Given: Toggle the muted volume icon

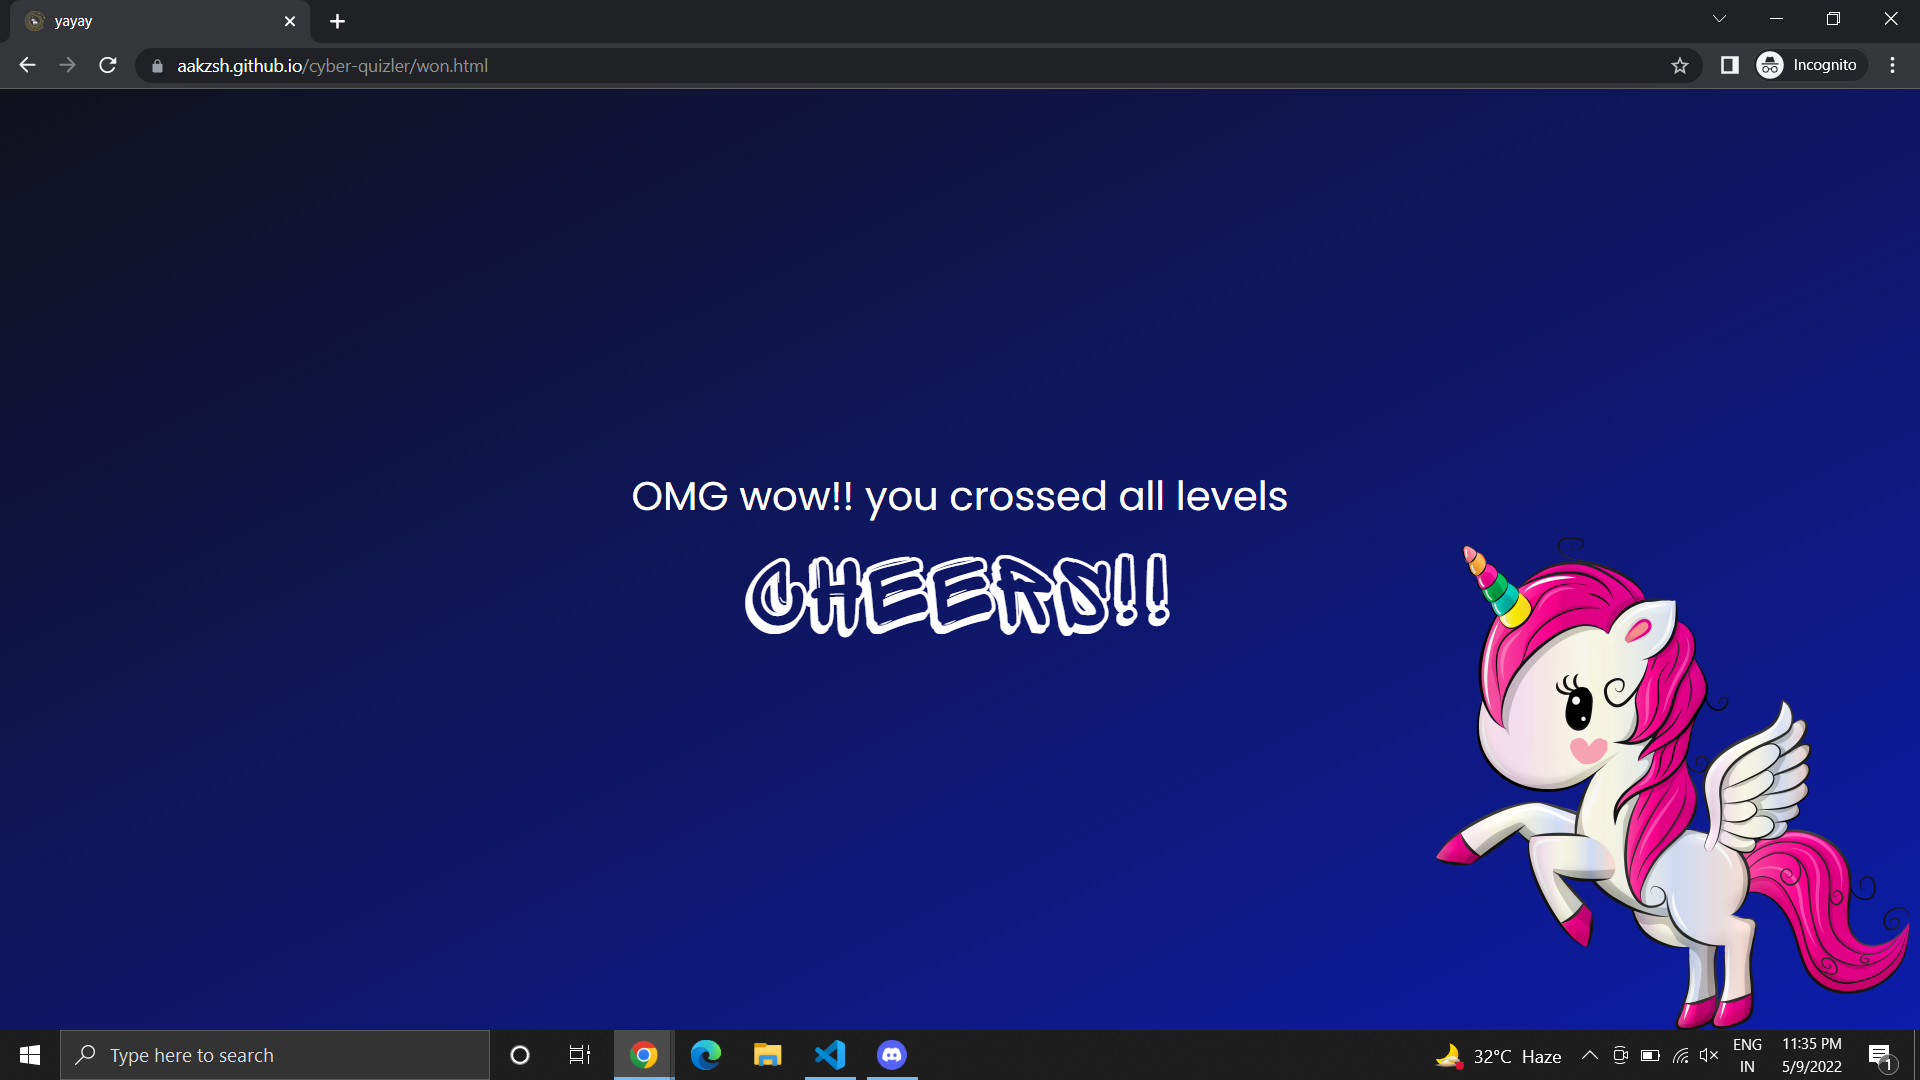Looking at the screenshot, I should point(1709,1055).
